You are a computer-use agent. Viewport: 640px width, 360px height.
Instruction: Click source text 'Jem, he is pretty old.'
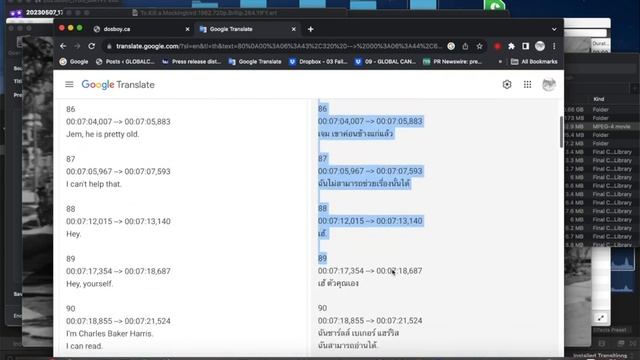coord(102,134)
